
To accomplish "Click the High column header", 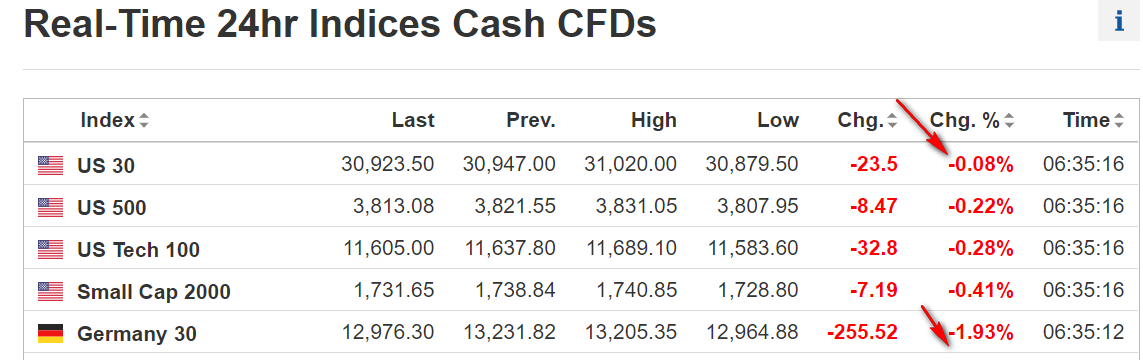I will click(x=654, y=120).
